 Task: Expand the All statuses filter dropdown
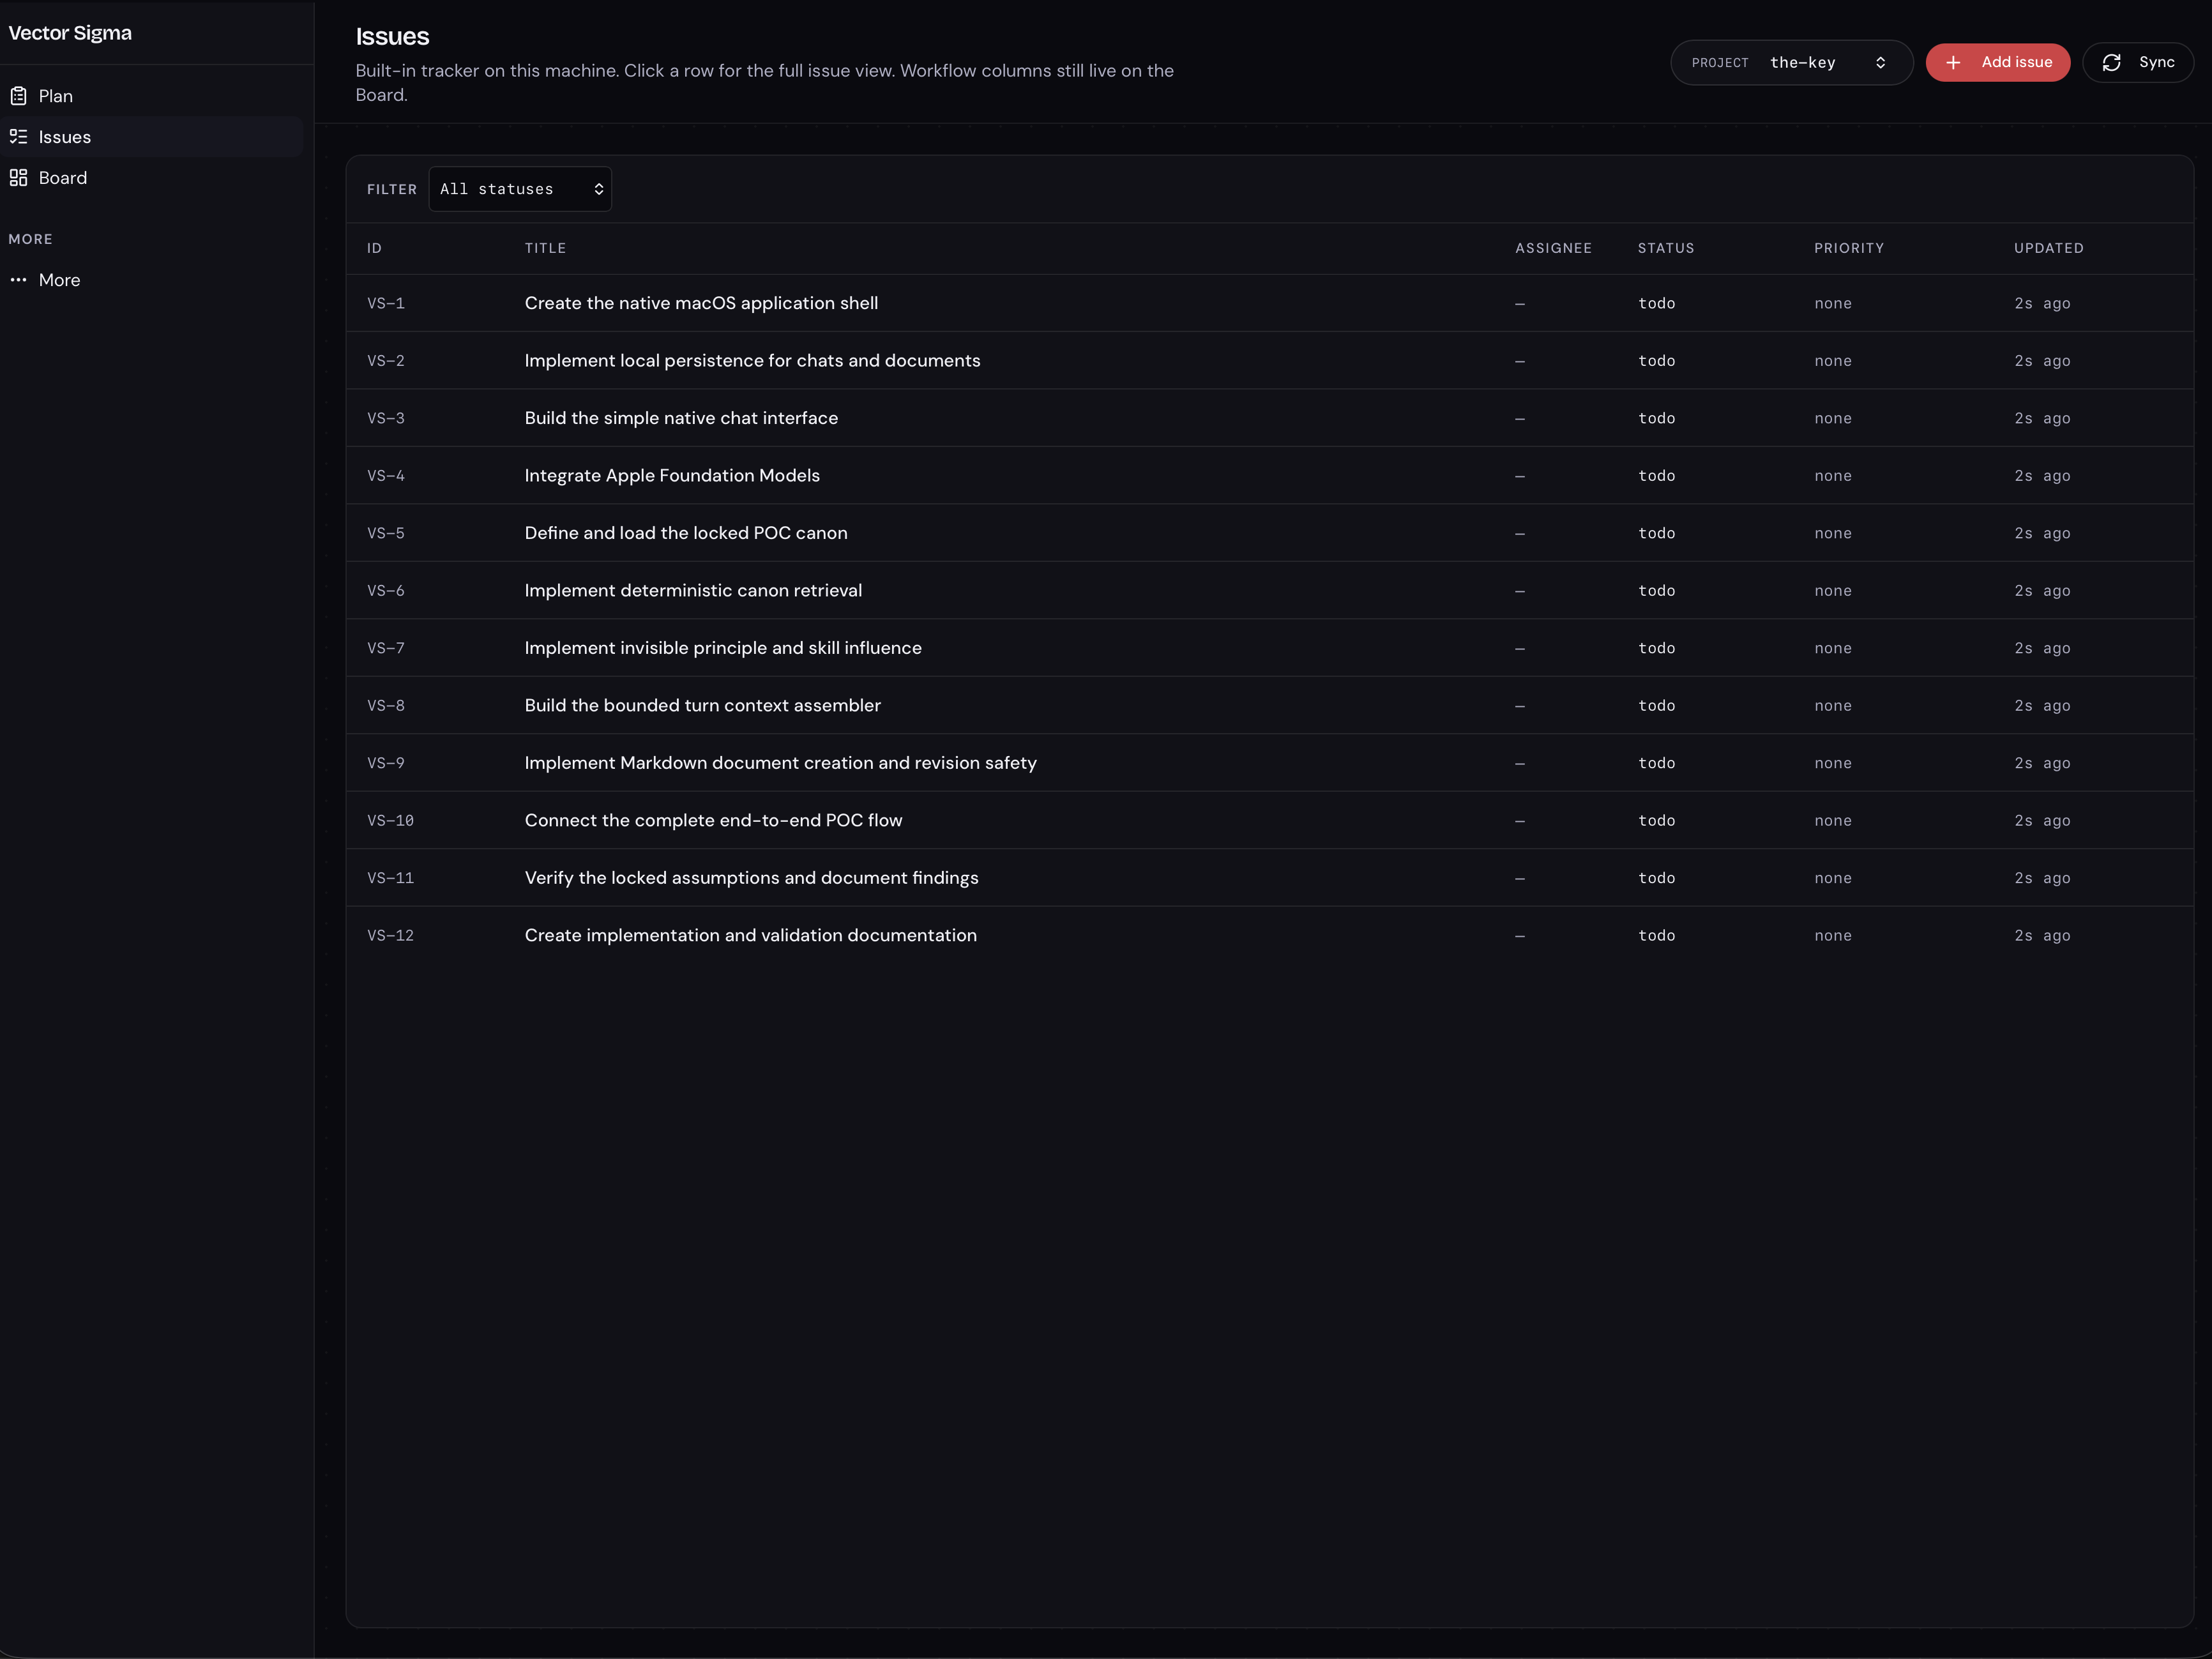tap(520, 189)
